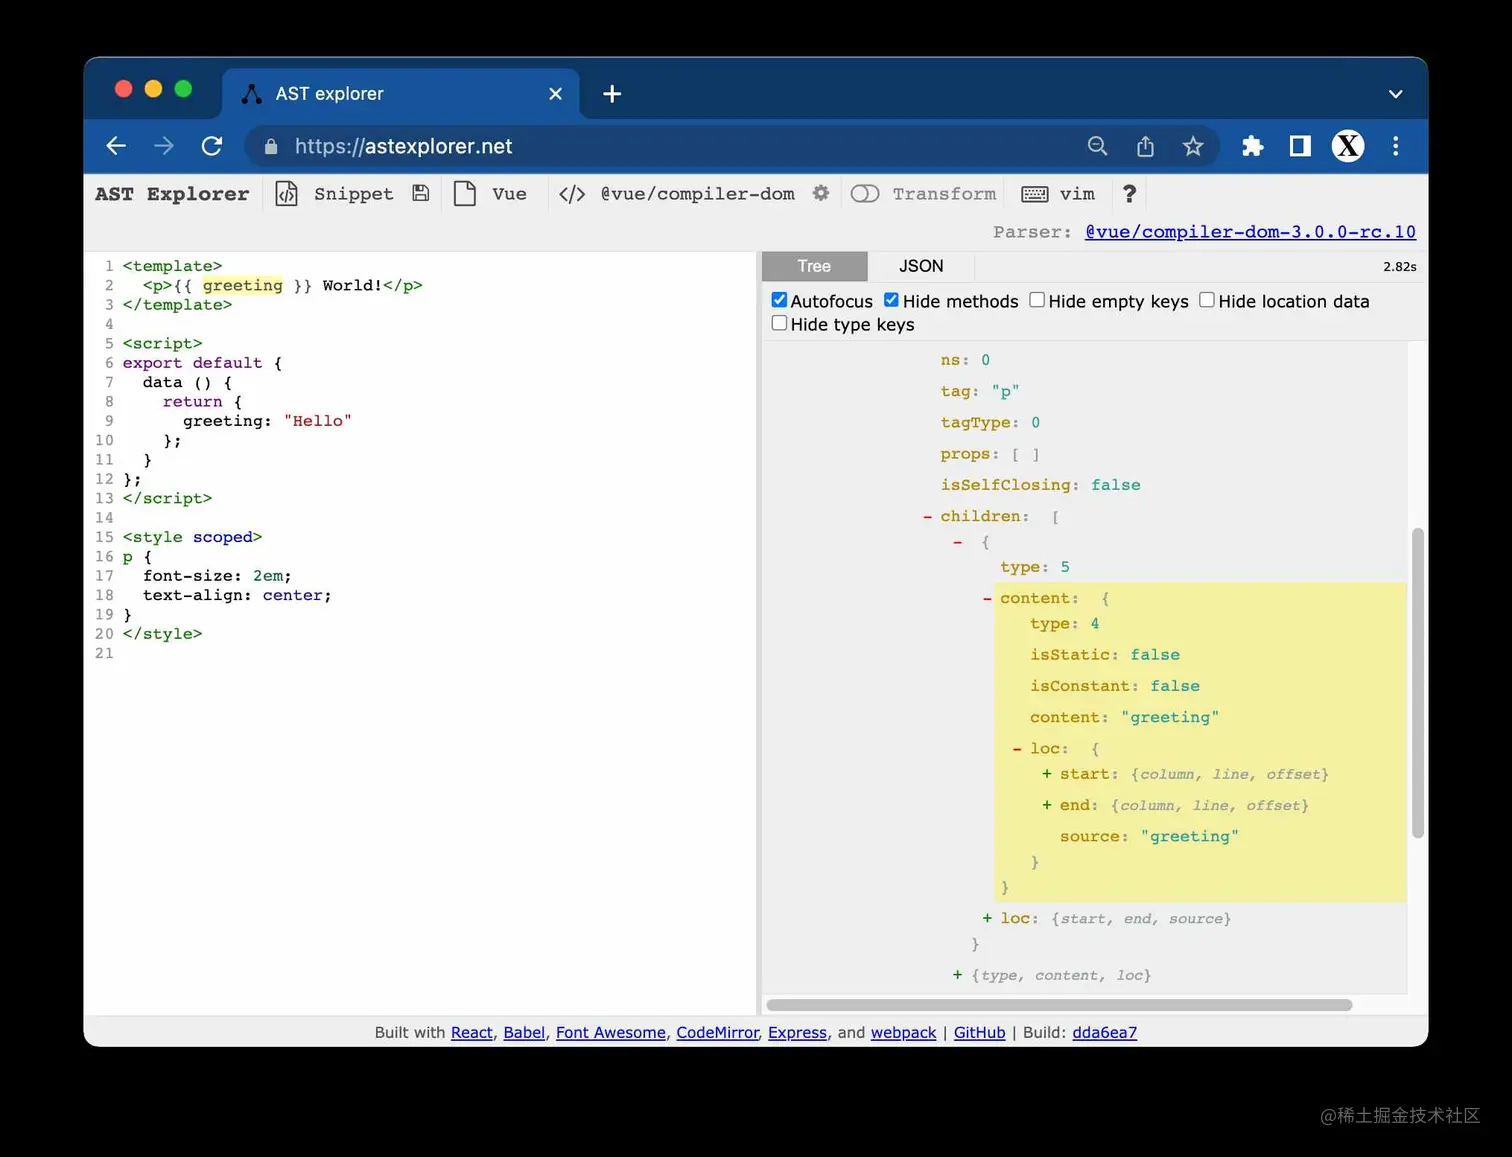Select vim keybinding option
1512x1157 pixels.
1077,194
